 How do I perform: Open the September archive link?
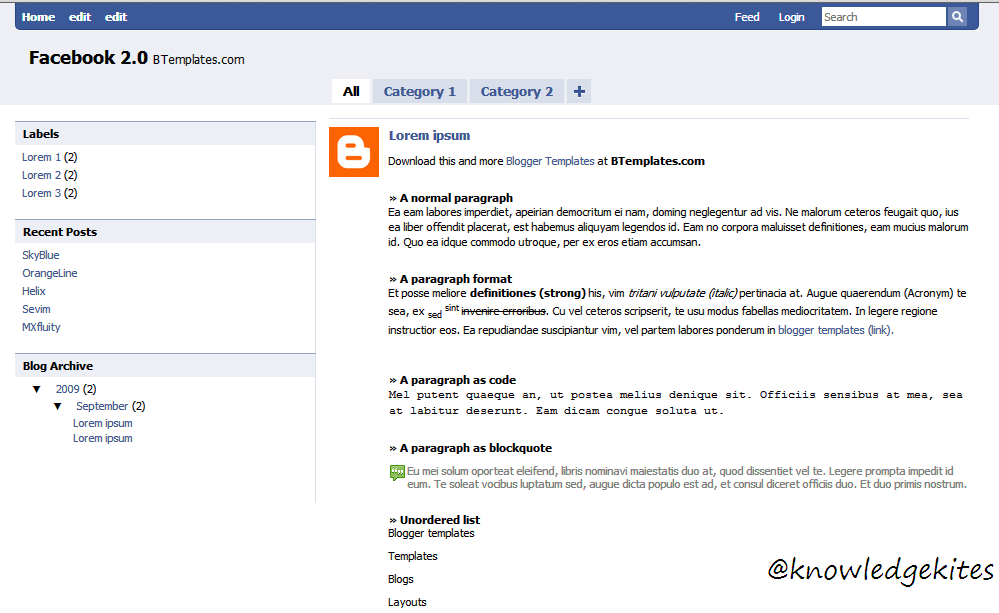tap(102, 407)
